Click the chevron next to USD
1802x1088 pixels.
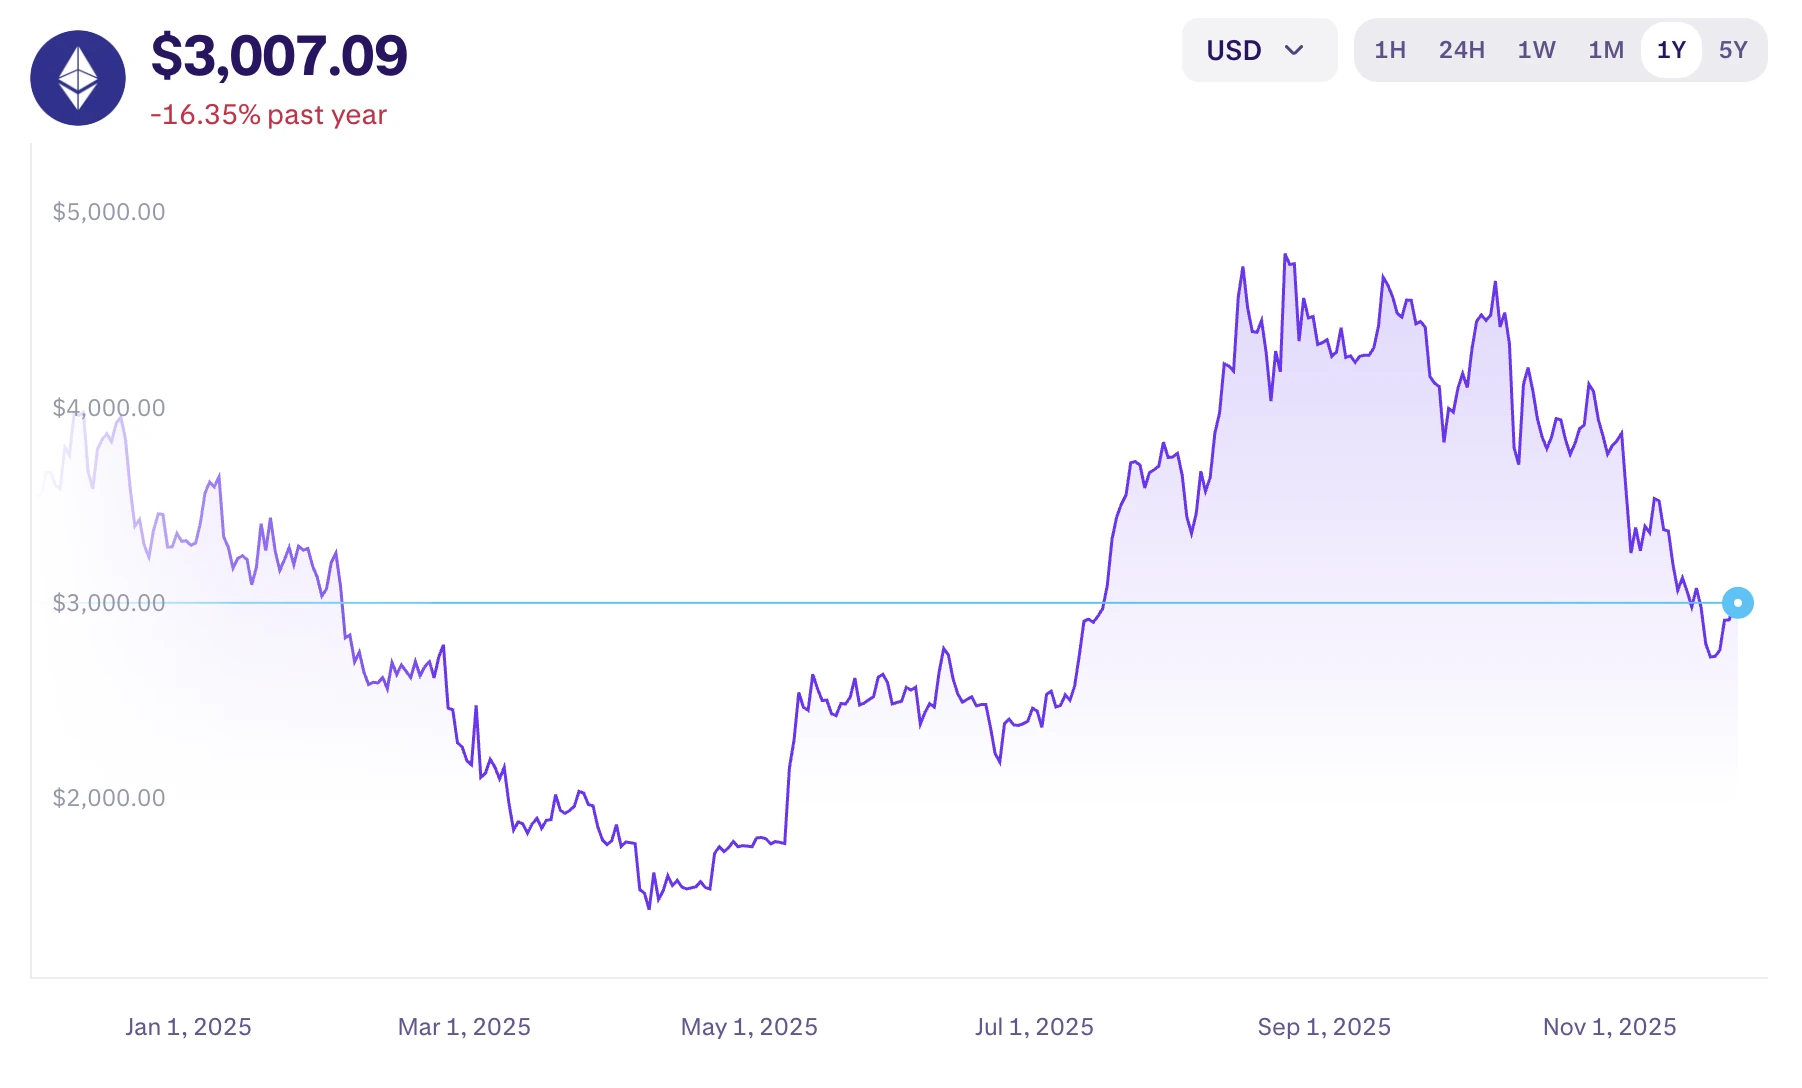1296,49
